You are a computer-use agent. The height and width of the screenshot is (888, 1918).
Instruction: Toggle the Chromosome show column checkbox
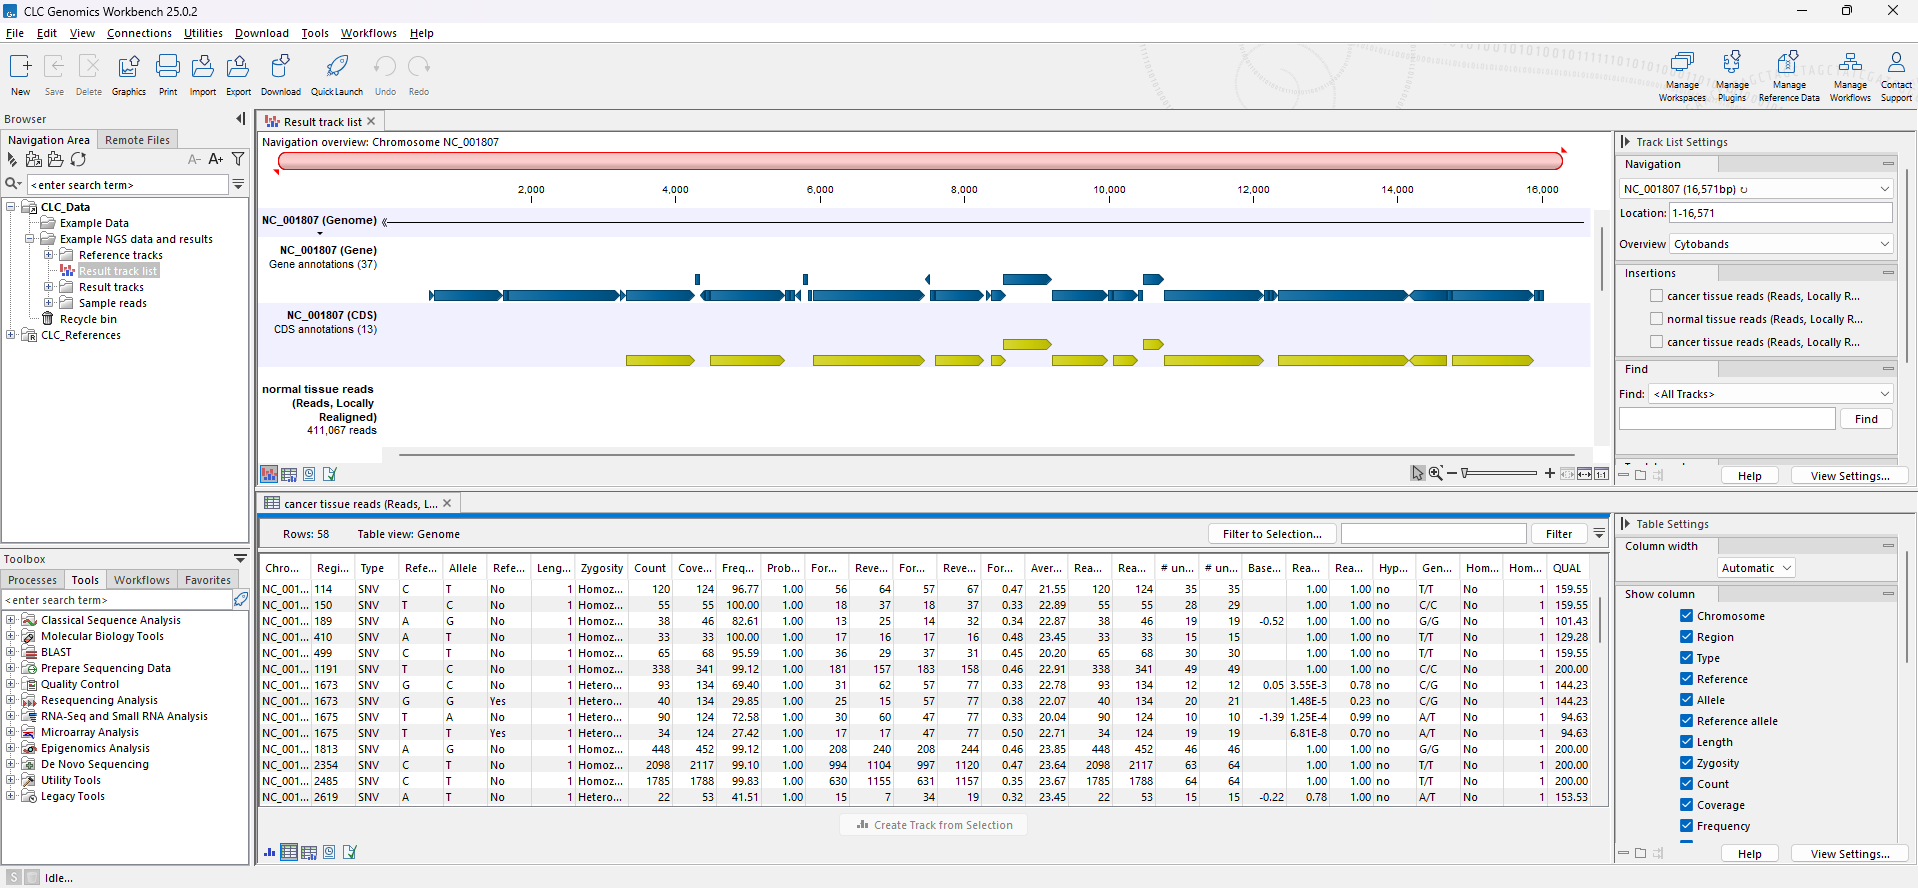pyautogui.click(x=1686, y=616)
